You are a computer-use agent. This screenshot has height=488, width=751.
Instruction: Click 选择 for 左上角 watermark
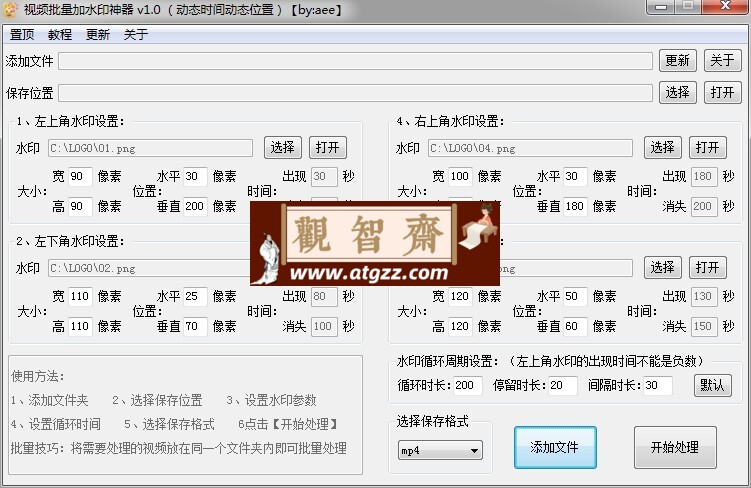[283, 147]
